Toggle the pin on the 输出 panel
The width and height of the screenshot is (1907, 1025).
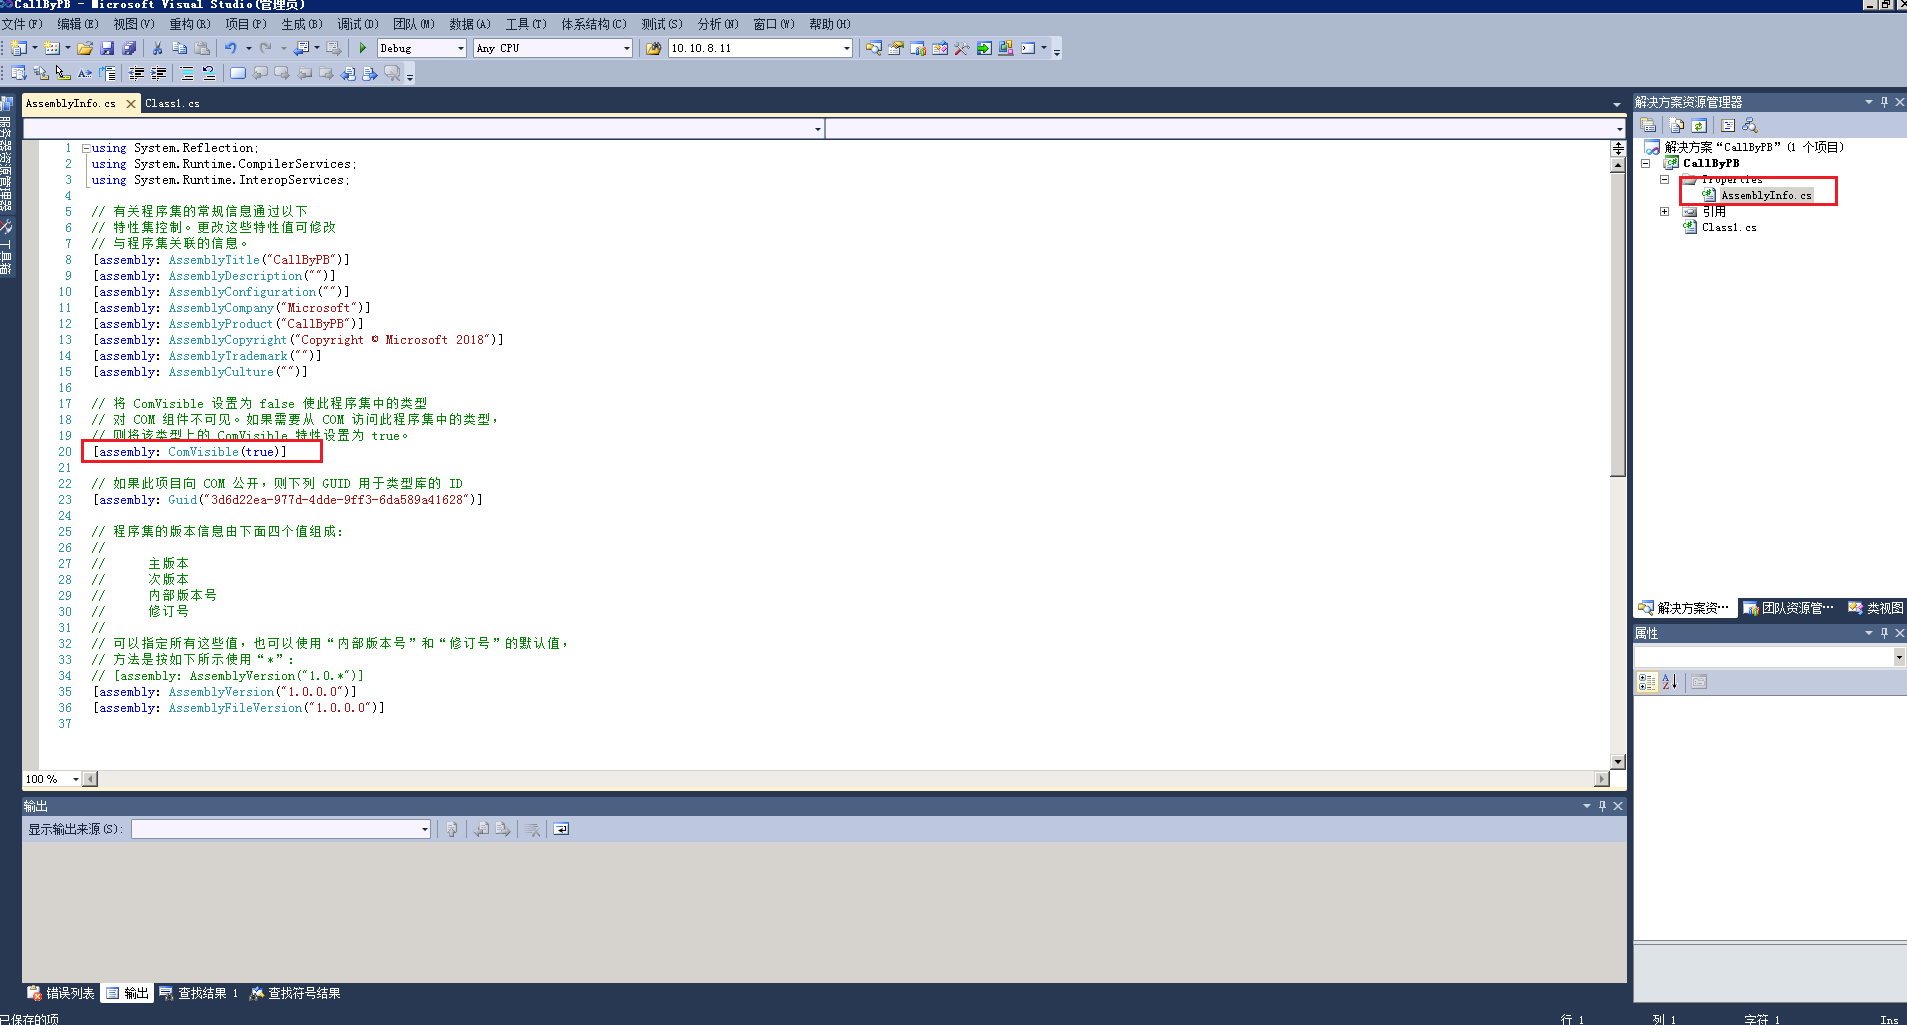[1604, 805]
